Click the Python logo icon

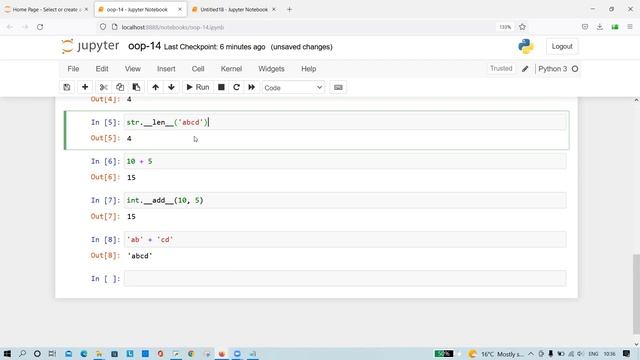click(526, 47)
